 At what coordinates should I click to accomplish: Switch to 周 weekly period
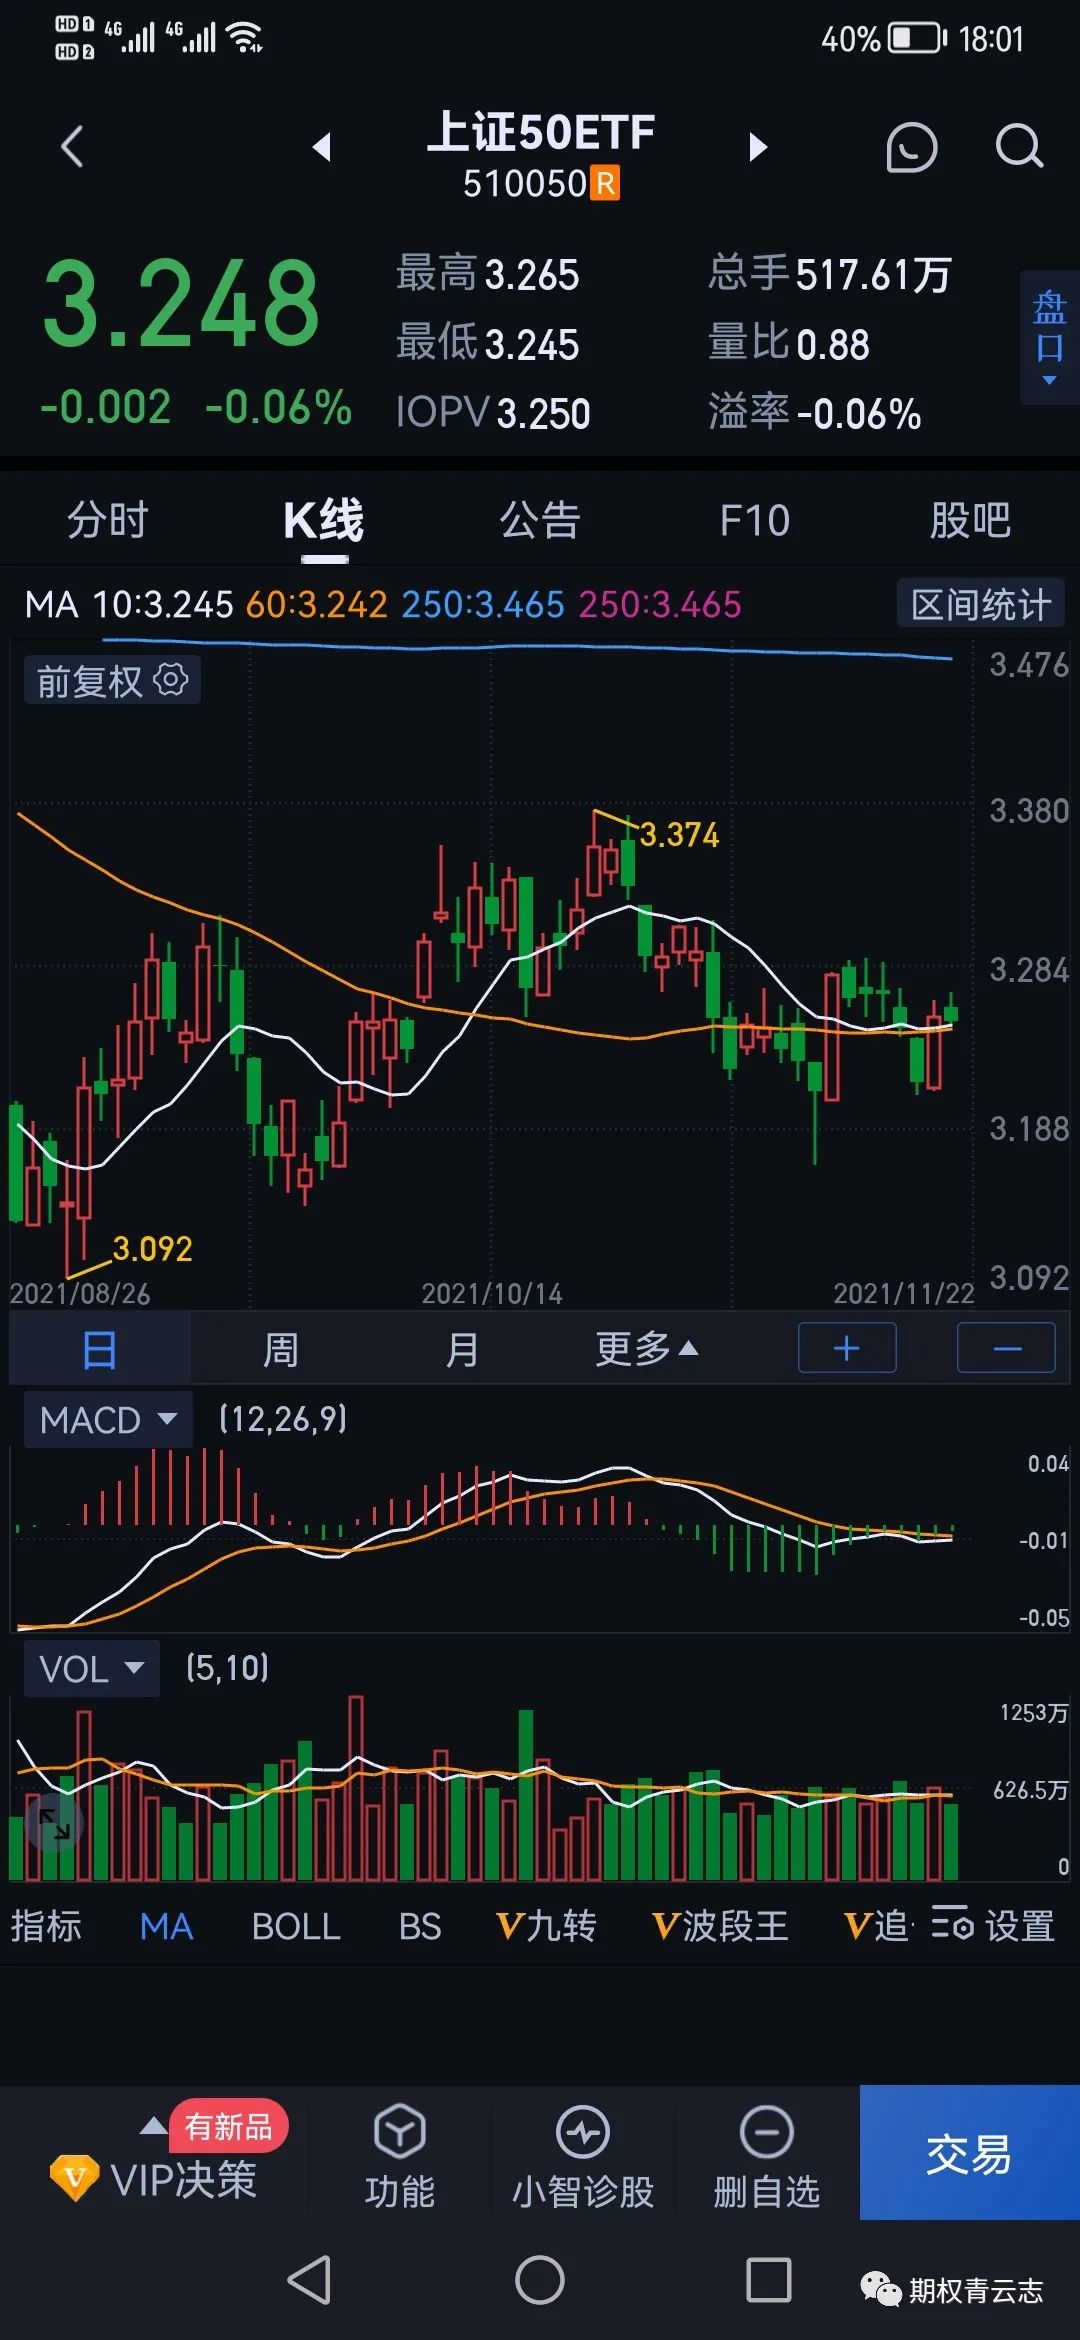(280, 1350)
